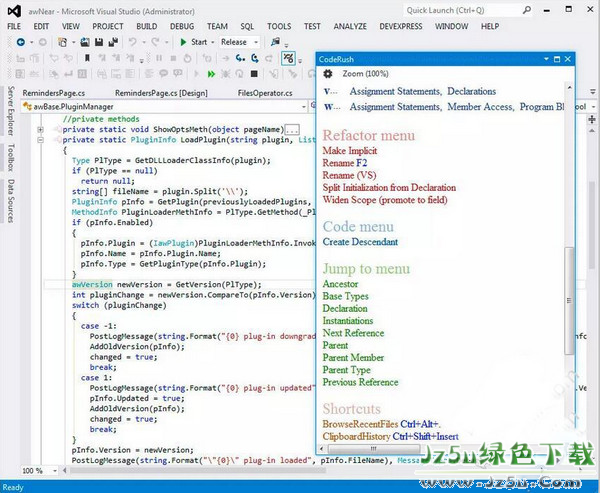Image resolution: width=601 pixels, height=495 pixels.
Task: Open the FILE menu
Action: click(14, 26)
